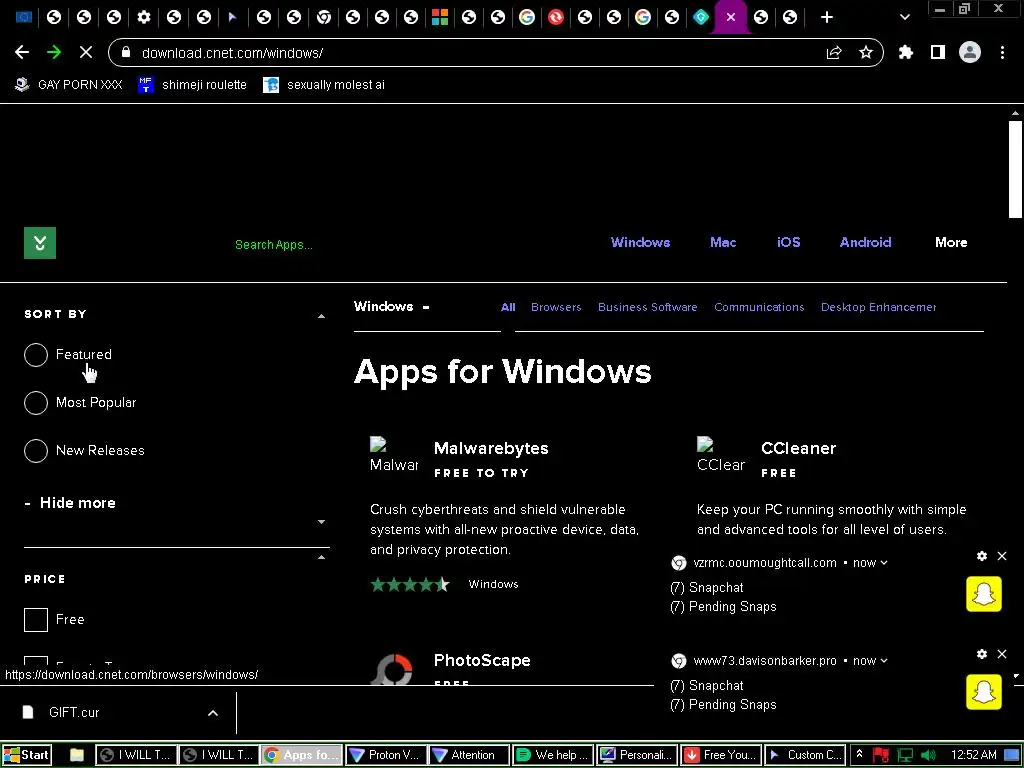Add a new tab with the plus button
The width and height of the screenshot is (1024, 768).
click(x=827, y=17)
